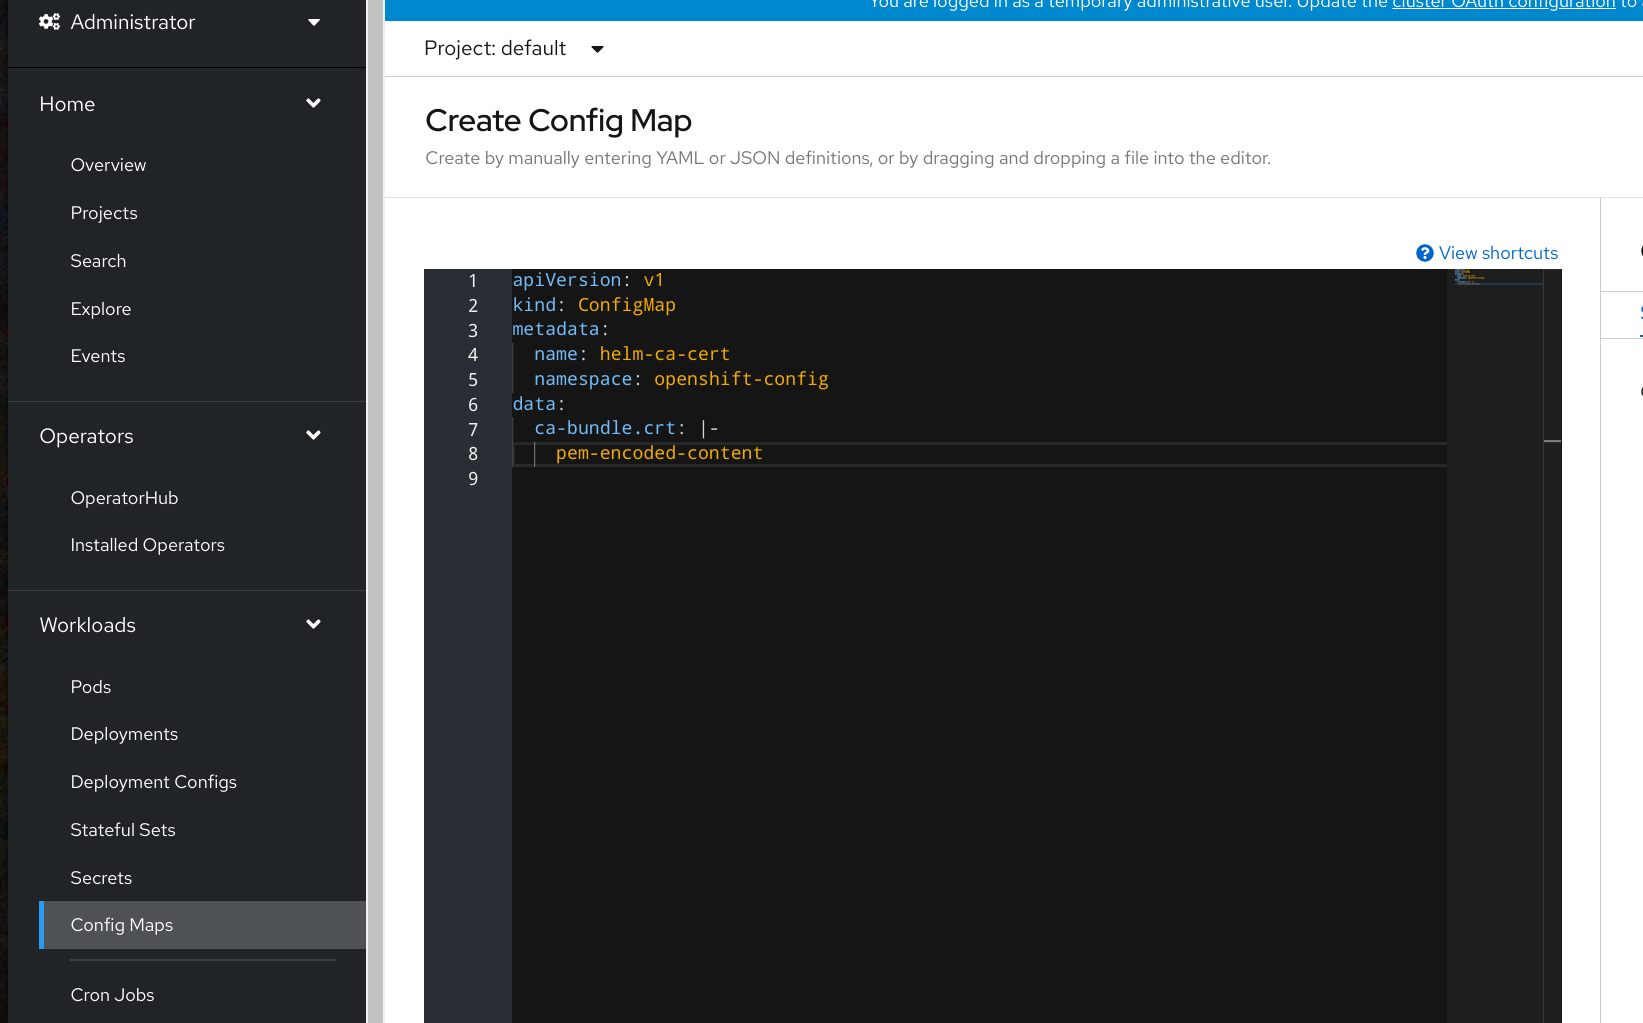1643x1023 pixels.
Task: Open the Projects page
Action: (104, 213)
